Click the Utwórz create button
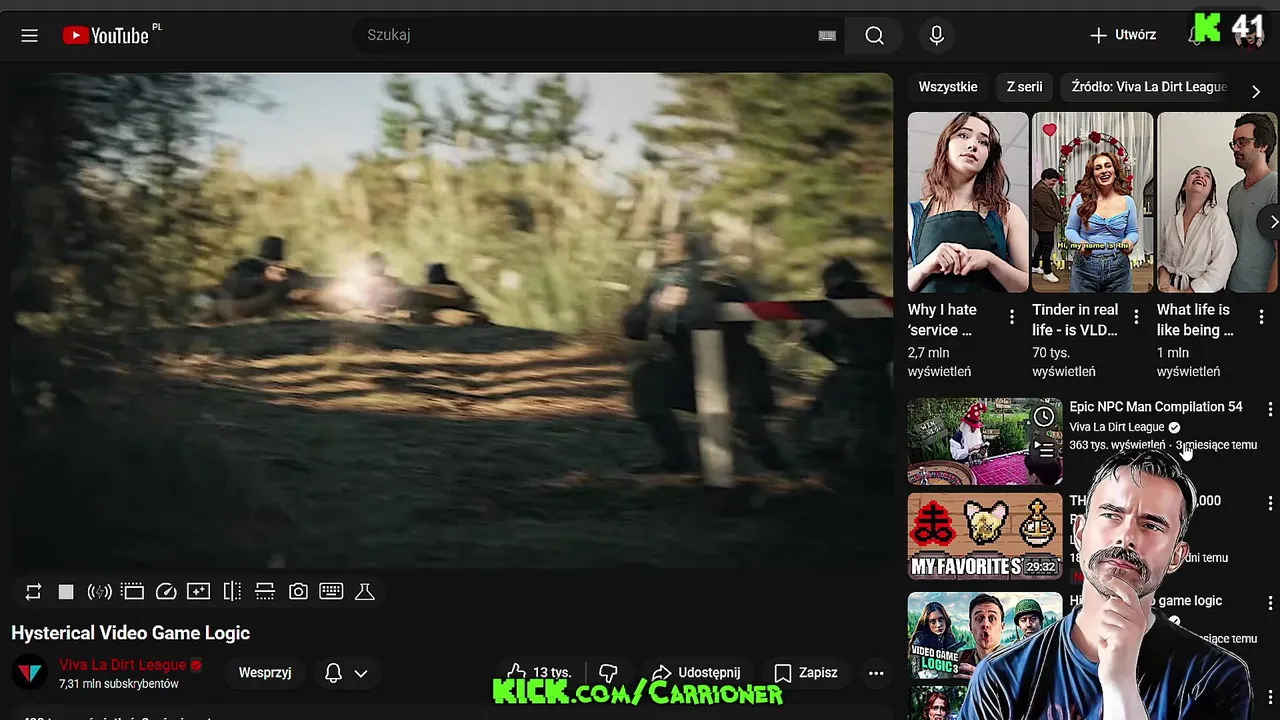The width and height of the screenshot is (1280, 720). (x=1123, y=35)
